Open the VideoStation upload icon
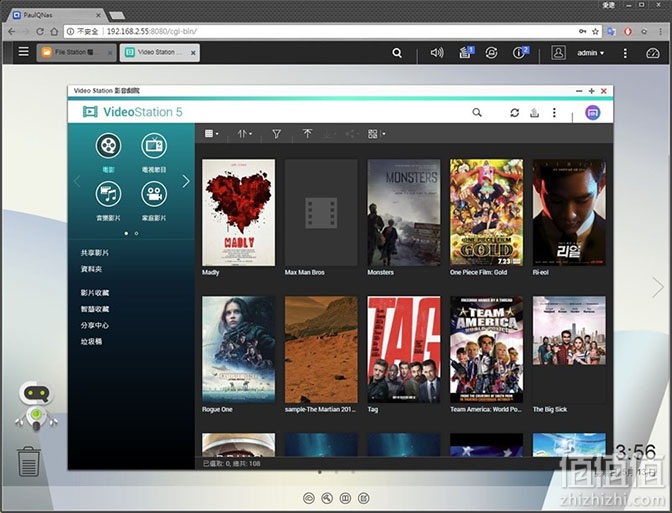 534,113
